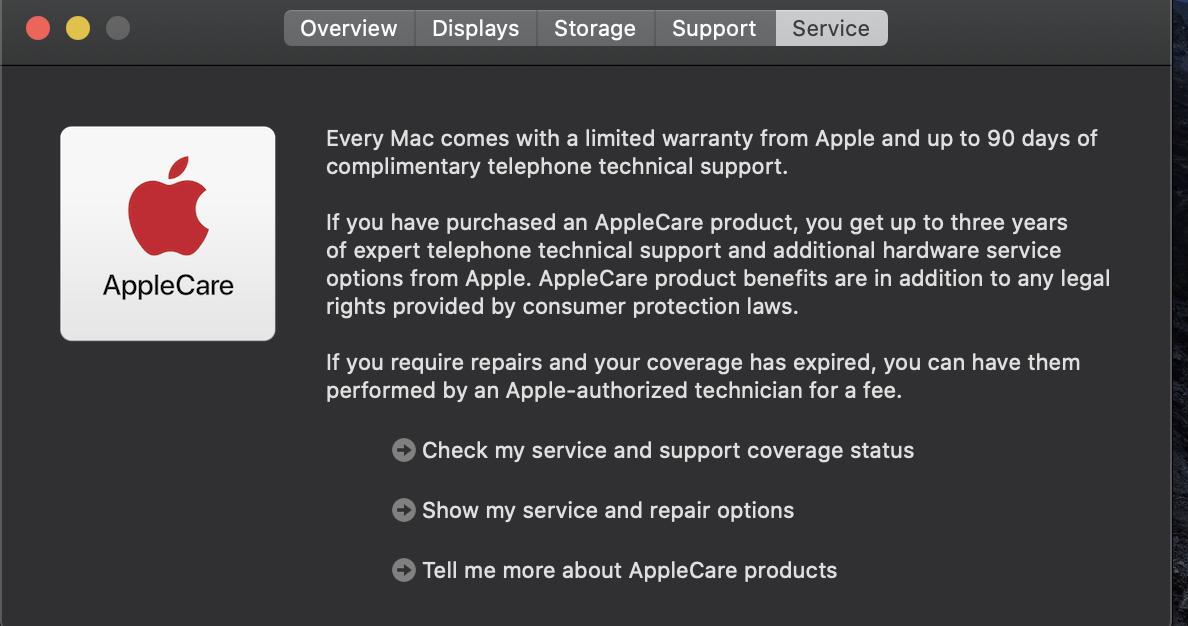Click the Service tab
Viewport: 1188px width, 626px height.
click(x=831, y=28)
